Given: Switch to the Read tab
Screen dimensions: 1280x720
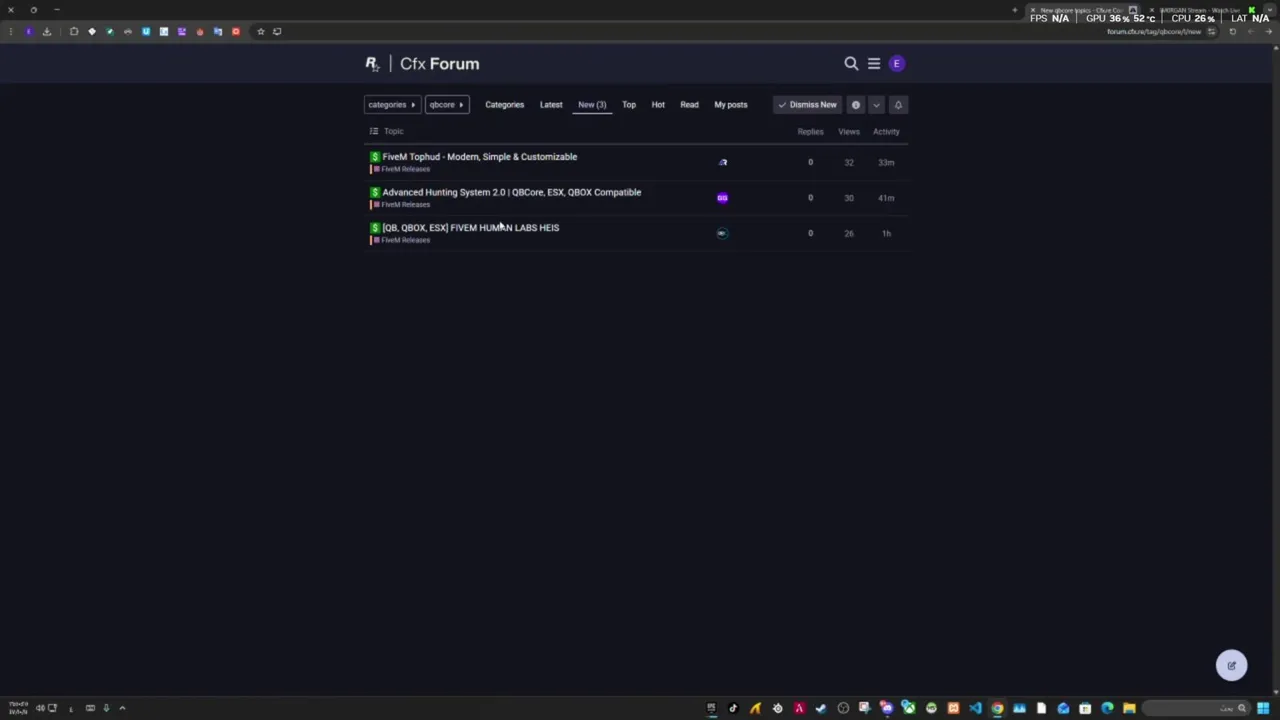Looking at the screenshot, I should pos(689,105).
